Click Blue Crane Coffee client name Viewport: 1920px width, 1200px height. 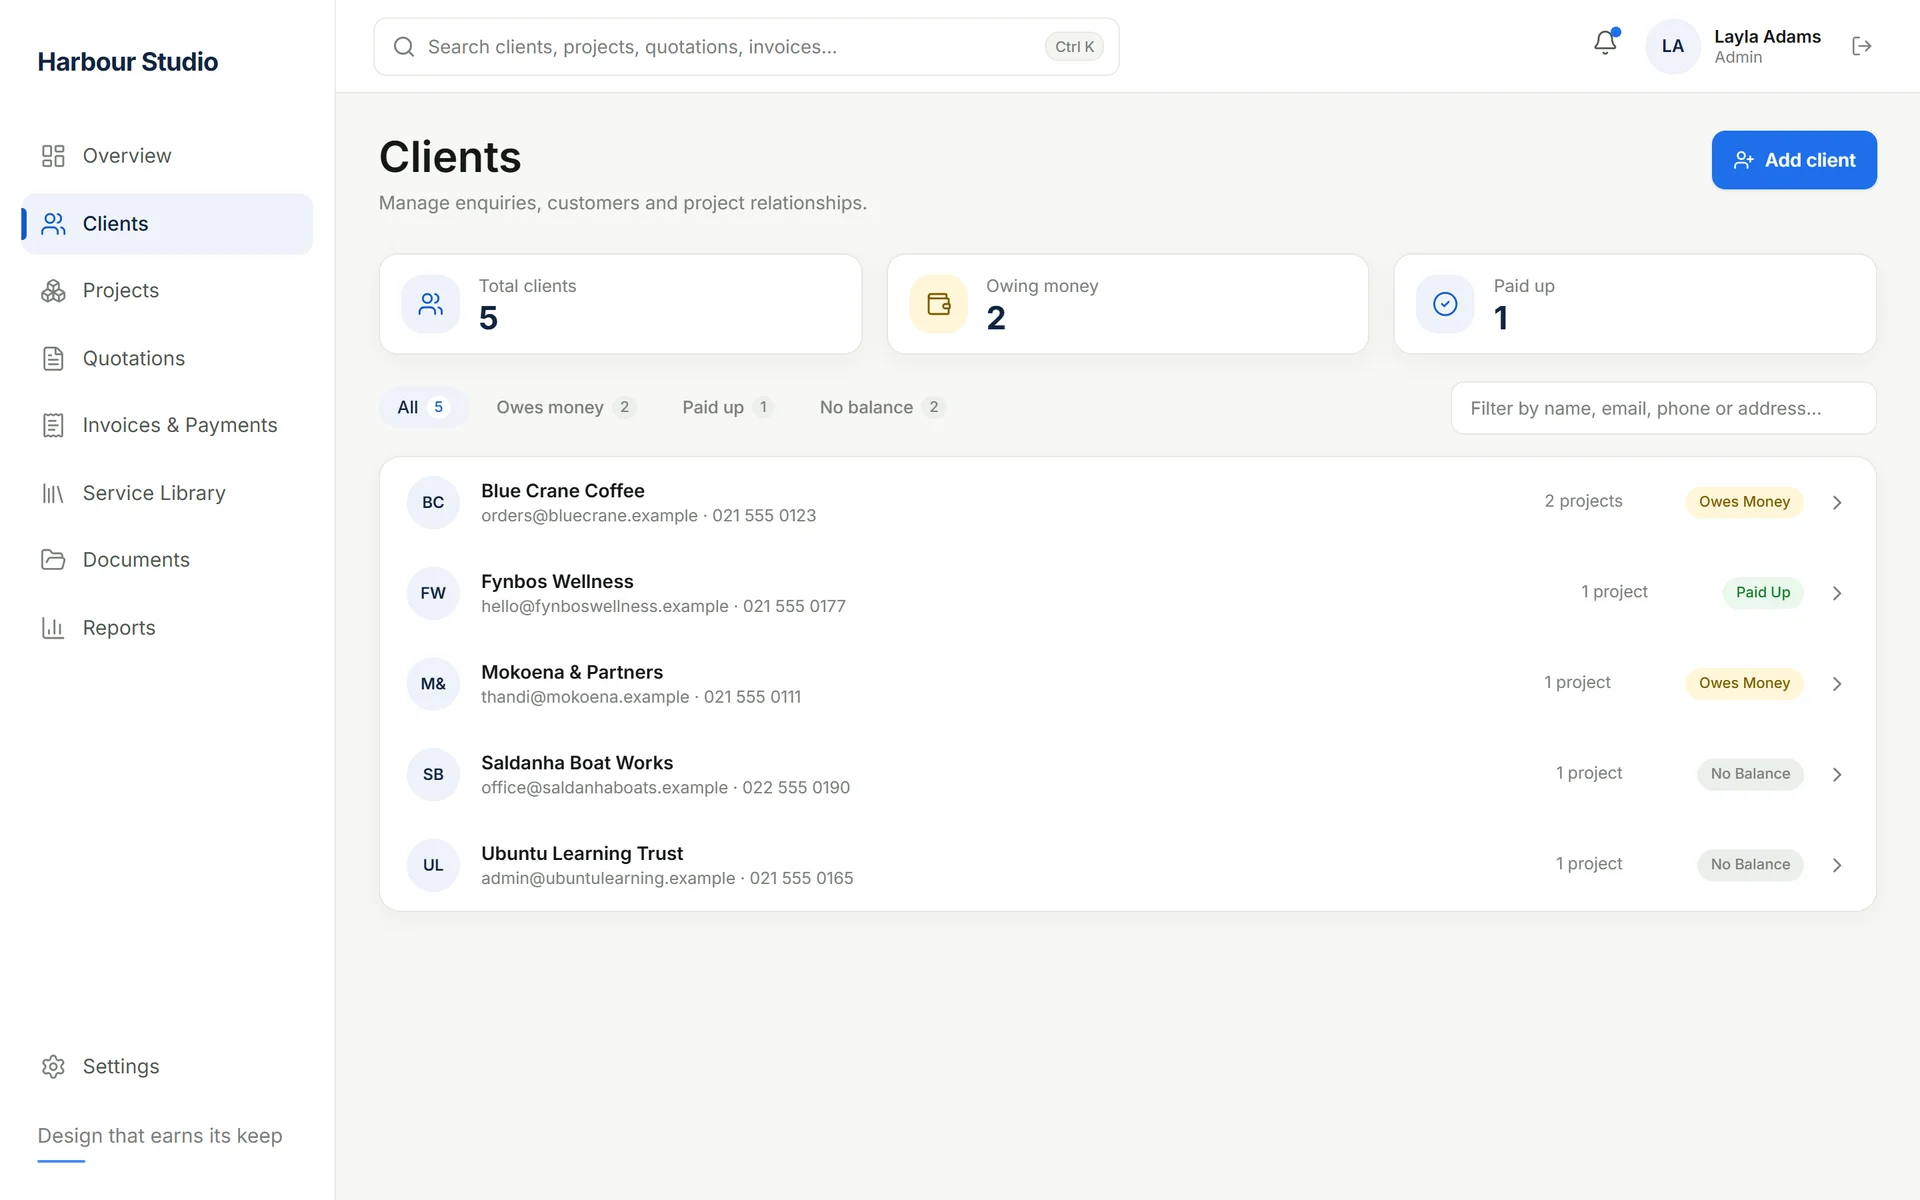pos(563,491)
